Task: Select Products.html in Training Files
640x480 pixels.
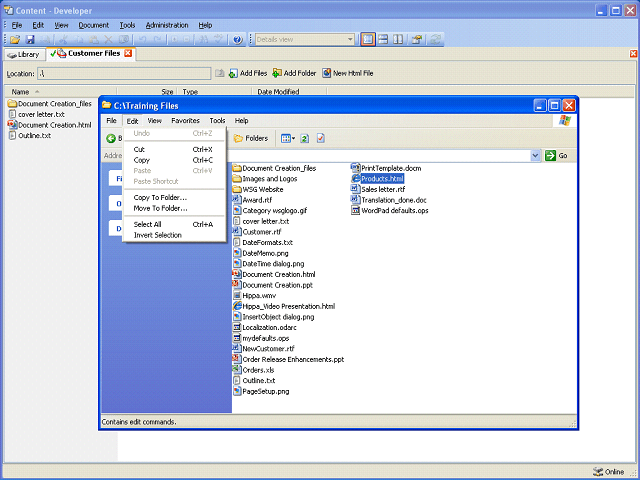Action: [378, 179]
